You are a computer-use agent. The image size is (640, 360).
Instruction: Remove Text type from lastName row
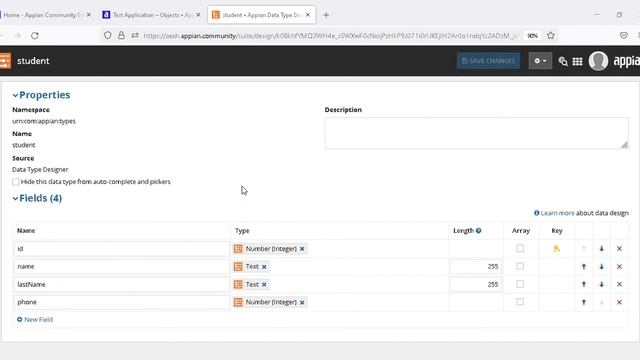pyautogui.click(x=264, y=284)
